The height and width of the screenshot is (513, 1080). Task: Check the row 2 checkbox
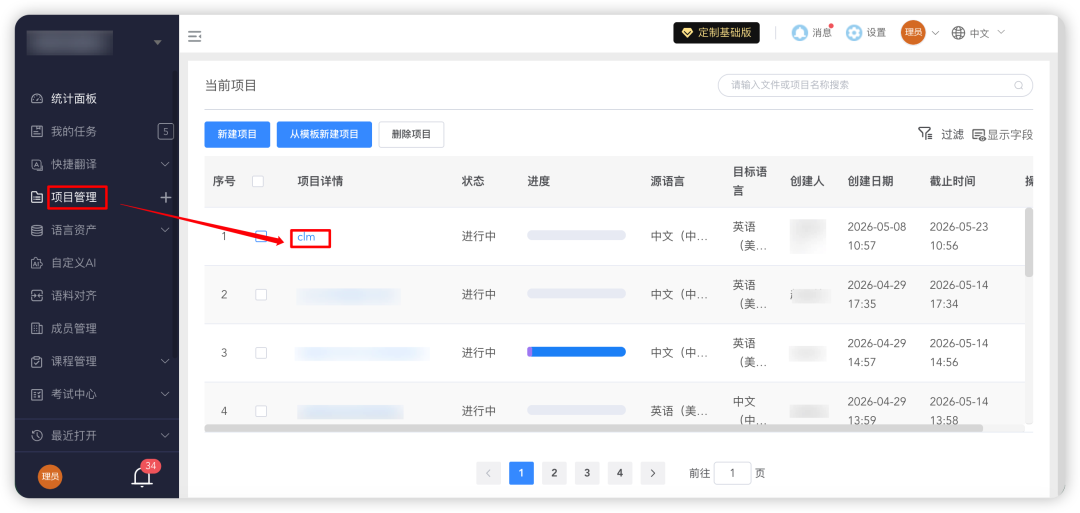[x=261, y=294]
